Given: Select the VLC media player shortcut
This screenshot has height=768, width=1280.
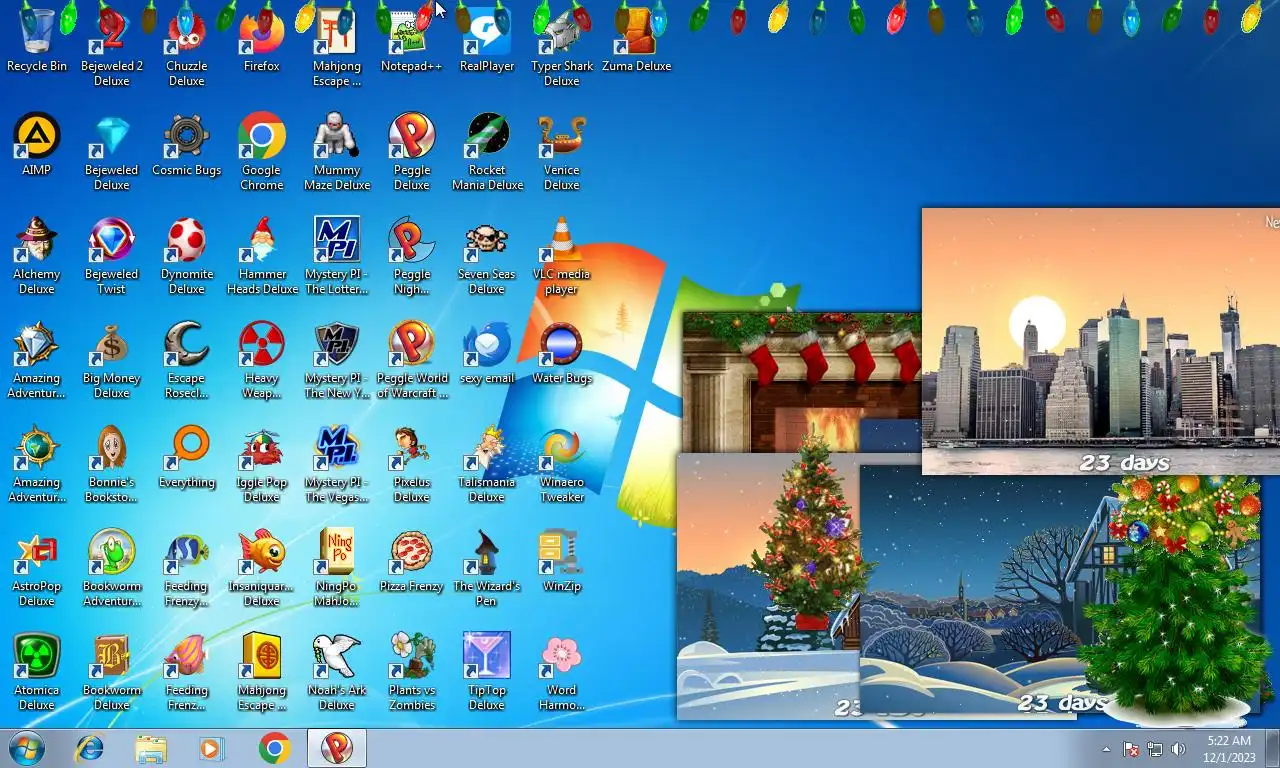Looking at the screenshot, I should [562, 255].
